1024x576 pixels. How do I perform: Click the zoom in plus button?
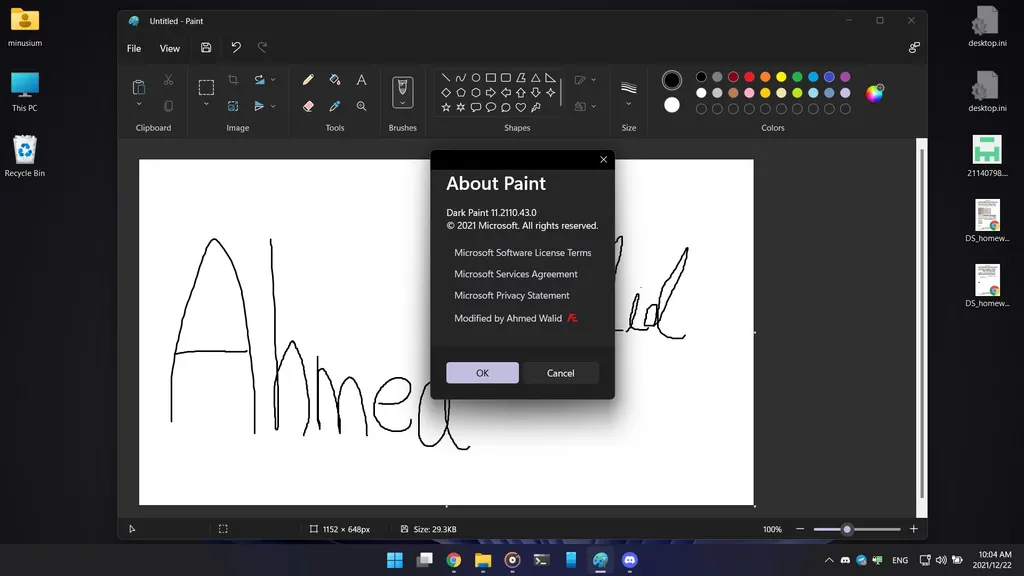tap(913, 529)
